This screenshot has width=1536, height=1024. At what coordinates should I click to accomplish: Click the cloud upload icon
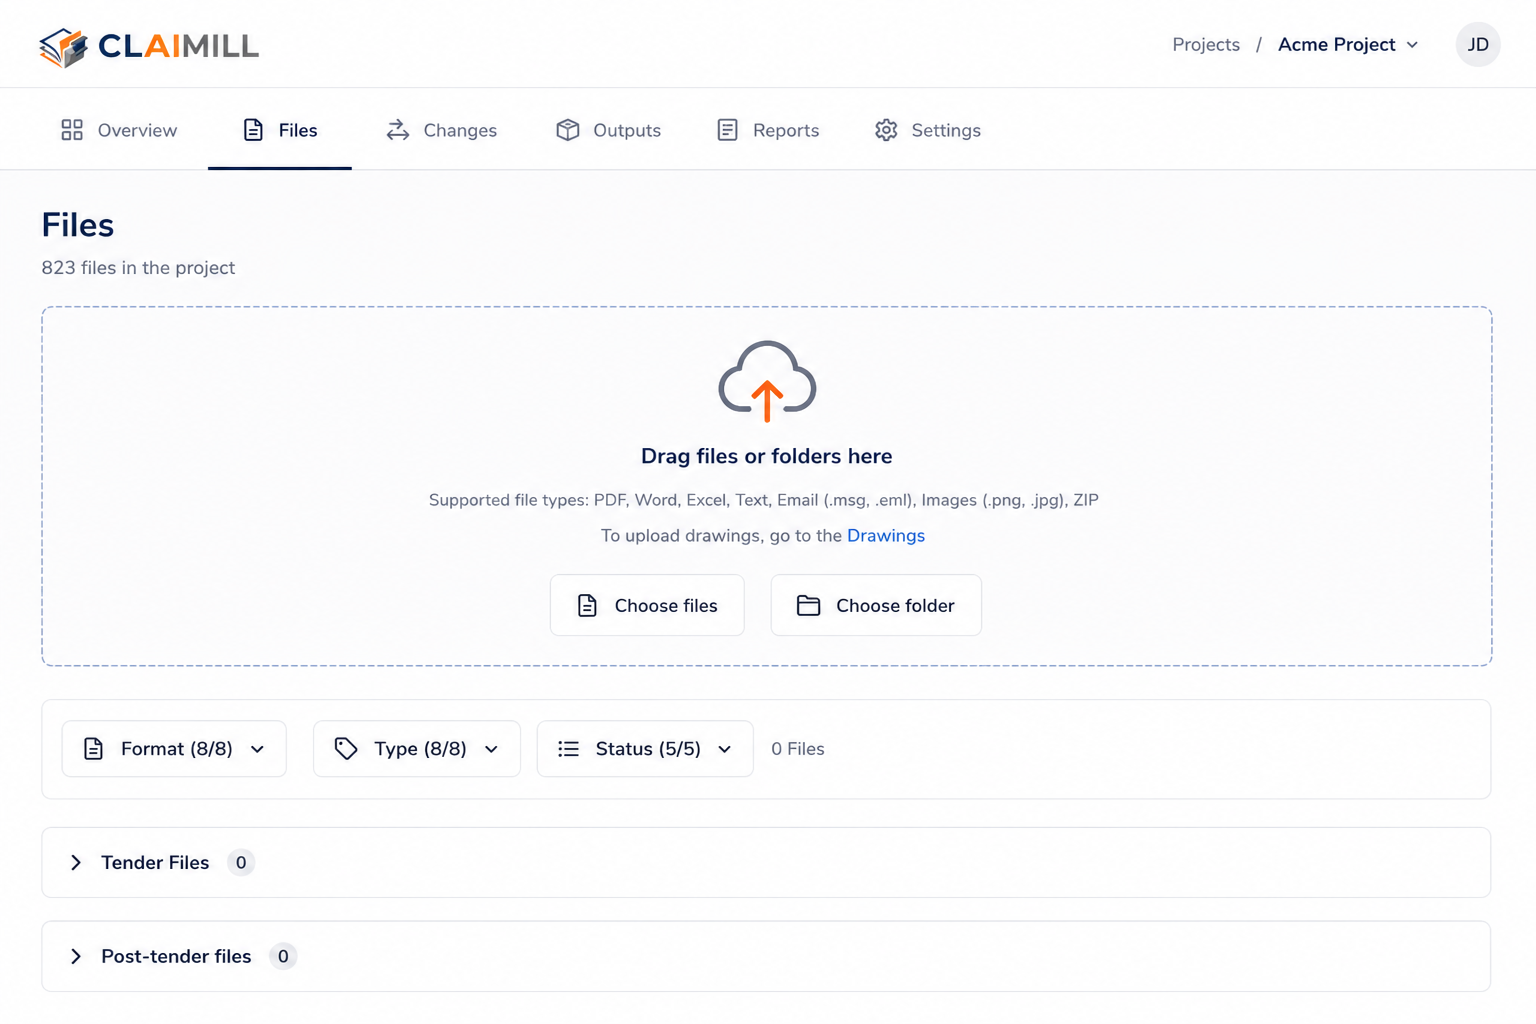pos(767,381)
